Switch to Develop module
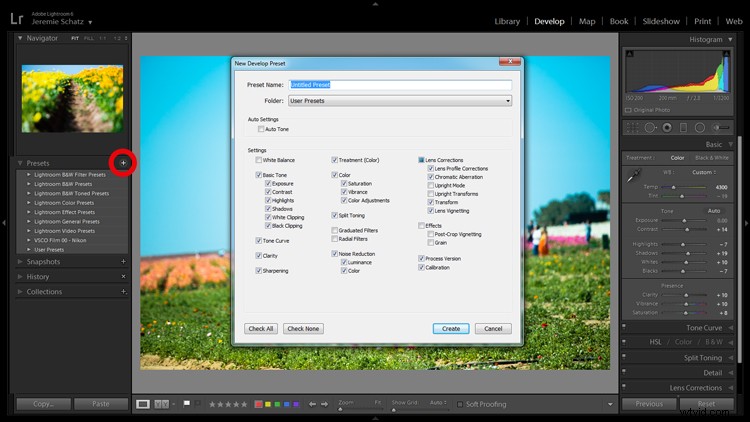This screenshot has width=750, height=422. (x=549, y=22)
